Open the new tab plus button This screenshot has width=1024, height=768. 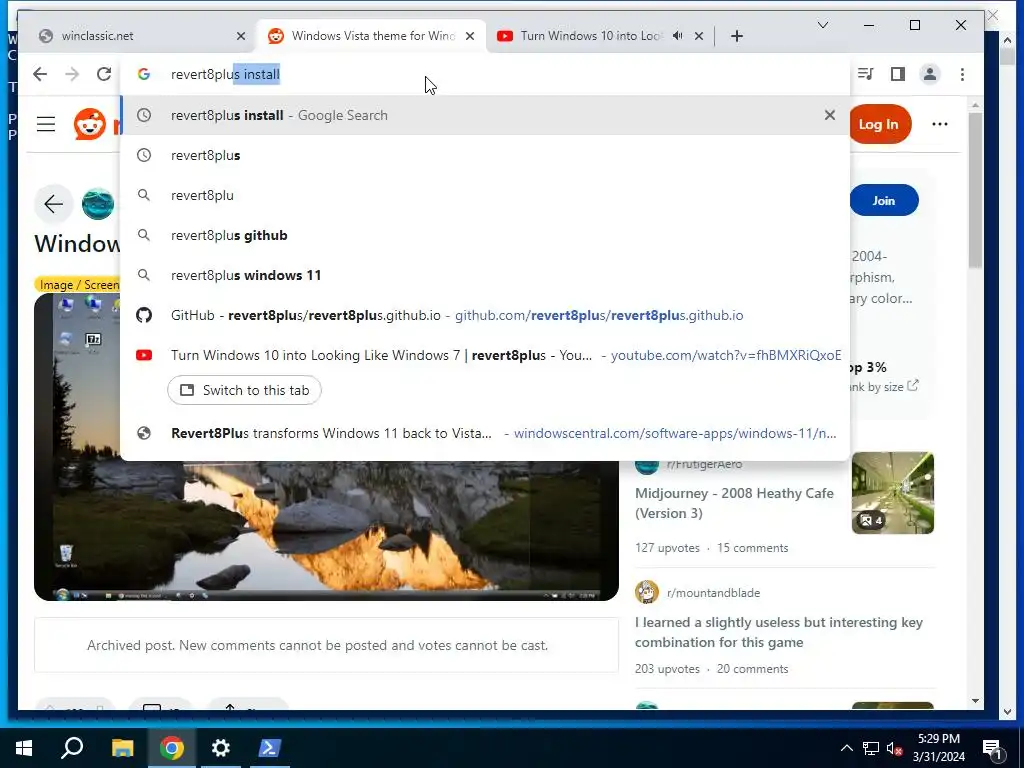pyautogui.click(x=737, y=36)
